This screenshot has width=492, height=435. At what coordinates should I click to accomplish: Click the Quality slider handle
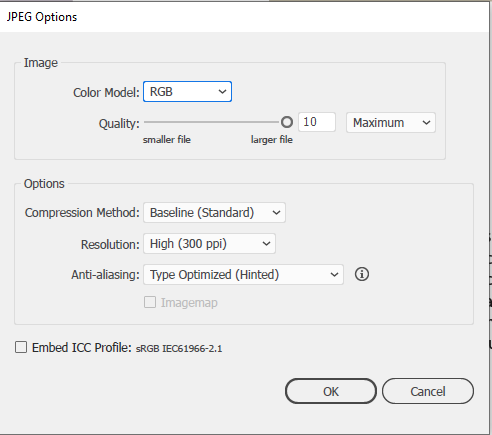287,122
